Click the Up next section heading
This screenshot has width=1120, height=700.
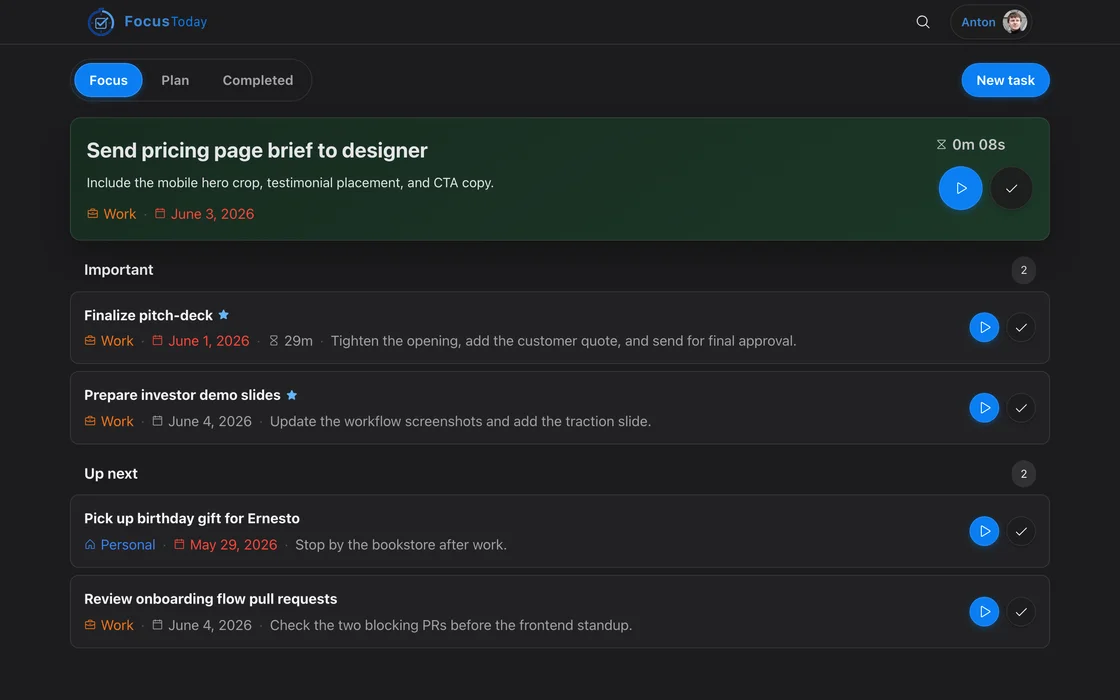[111, 474]
